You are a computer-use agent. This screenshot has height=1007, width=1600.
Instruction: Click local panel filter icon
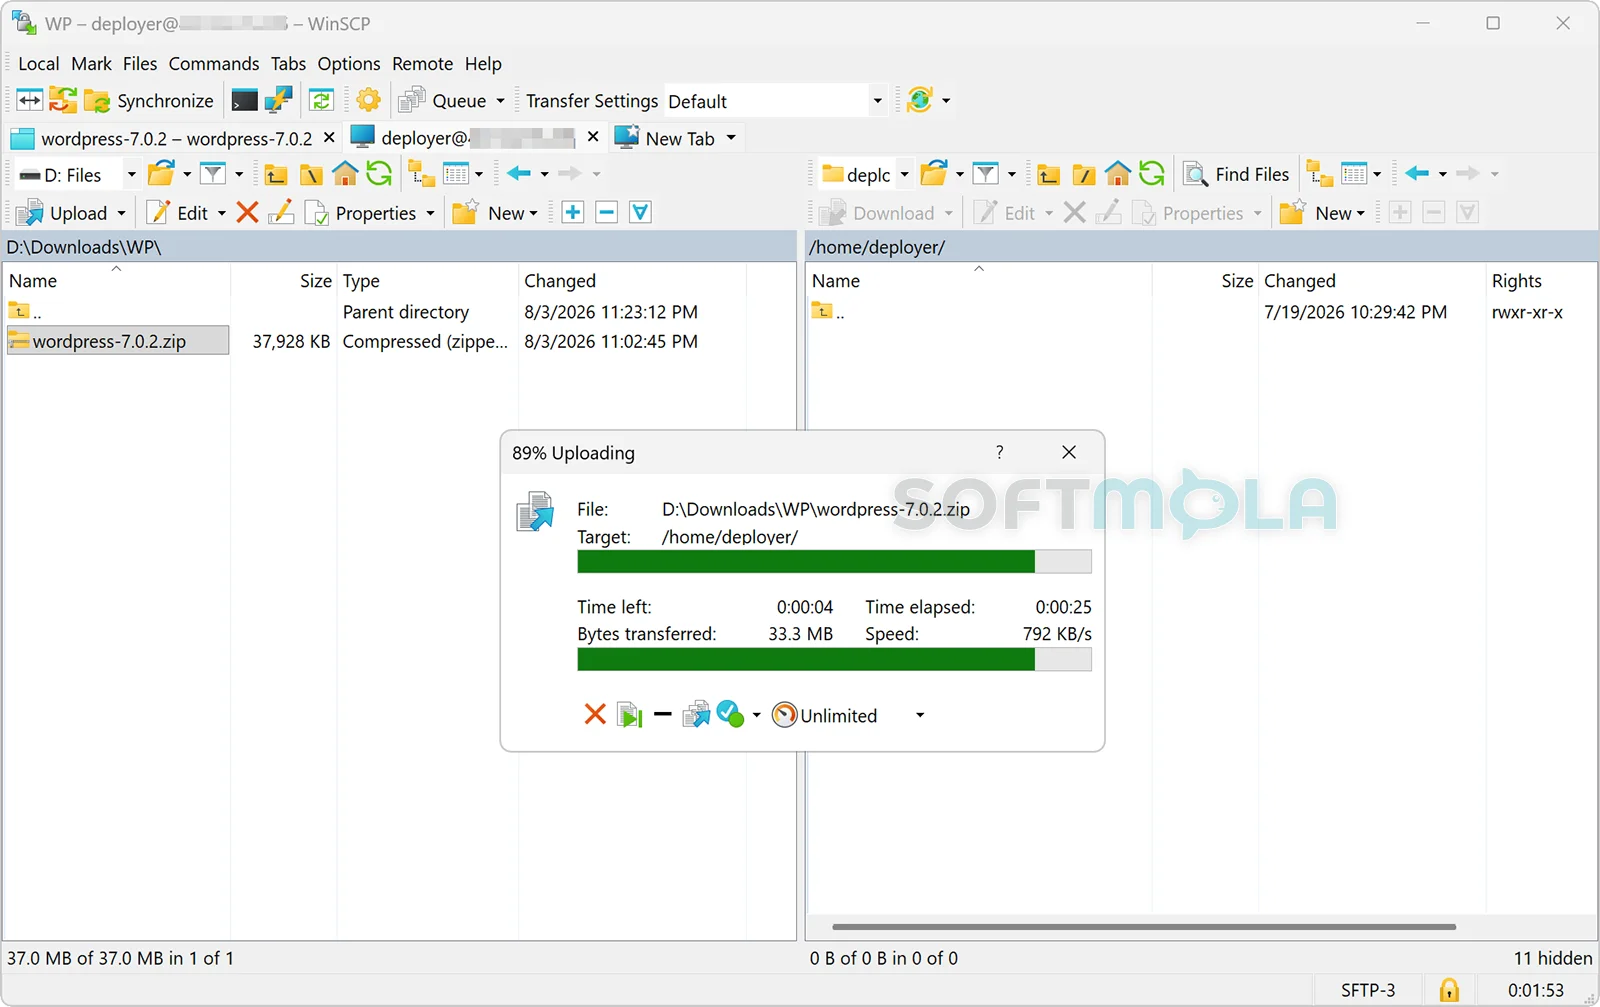pos(213,174)
